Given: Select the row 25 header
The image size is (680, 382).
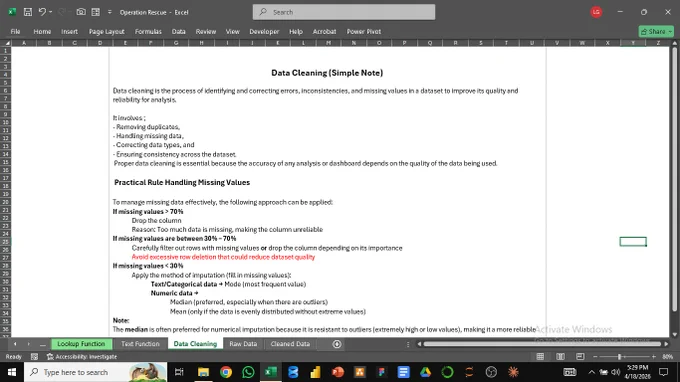Looking at the screenshot, I should [x=6, y=242].
